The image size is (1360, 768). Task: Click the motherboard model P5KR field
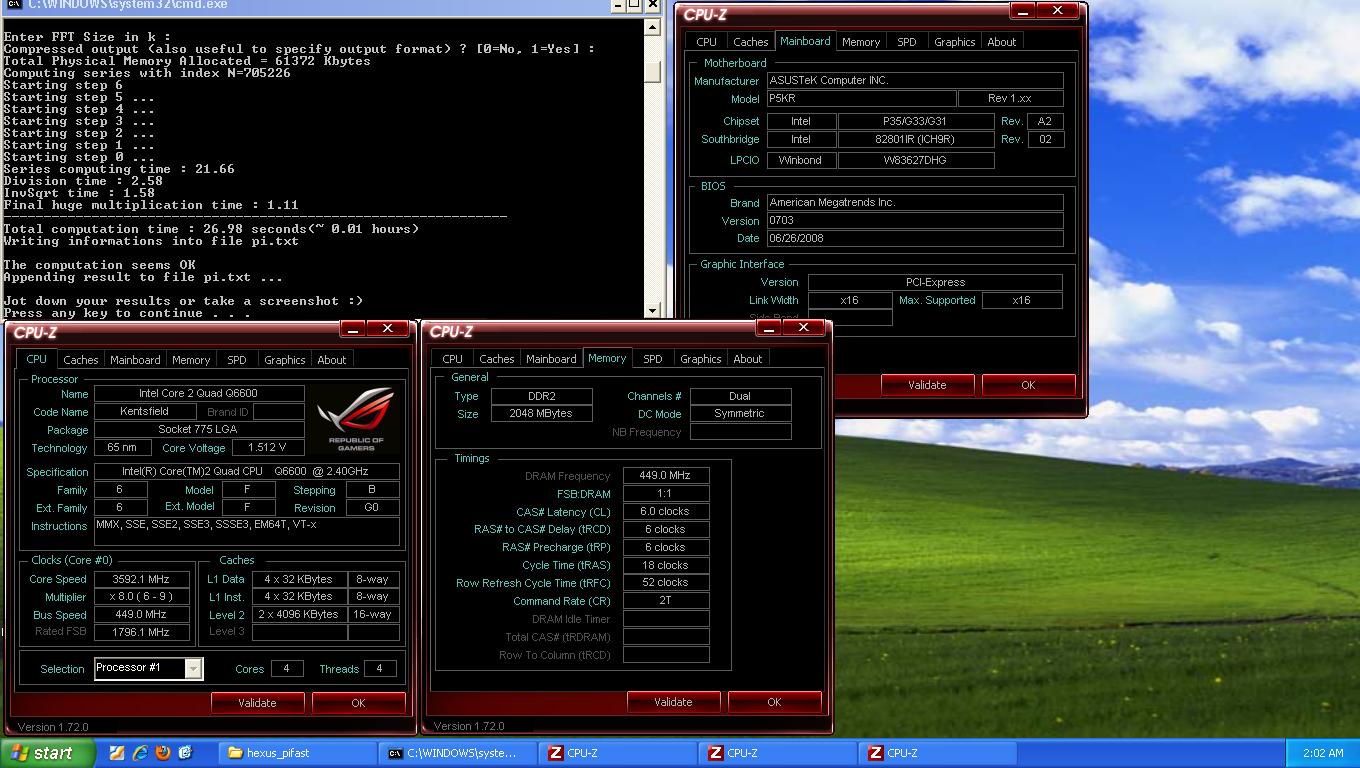coord(861,99)
